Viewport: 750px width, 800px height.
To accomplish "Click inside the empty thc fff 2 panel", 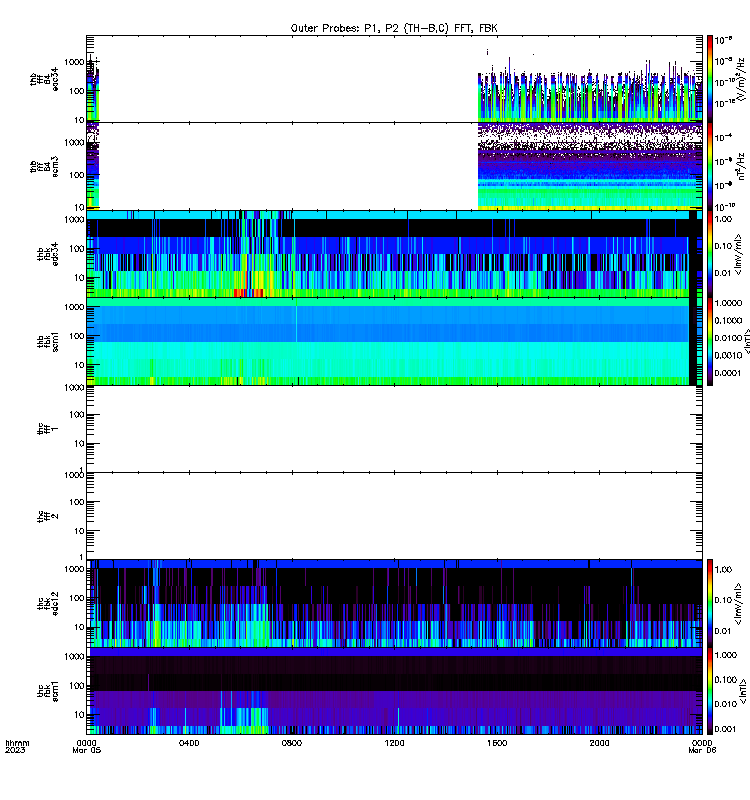I will coord(394,516).
